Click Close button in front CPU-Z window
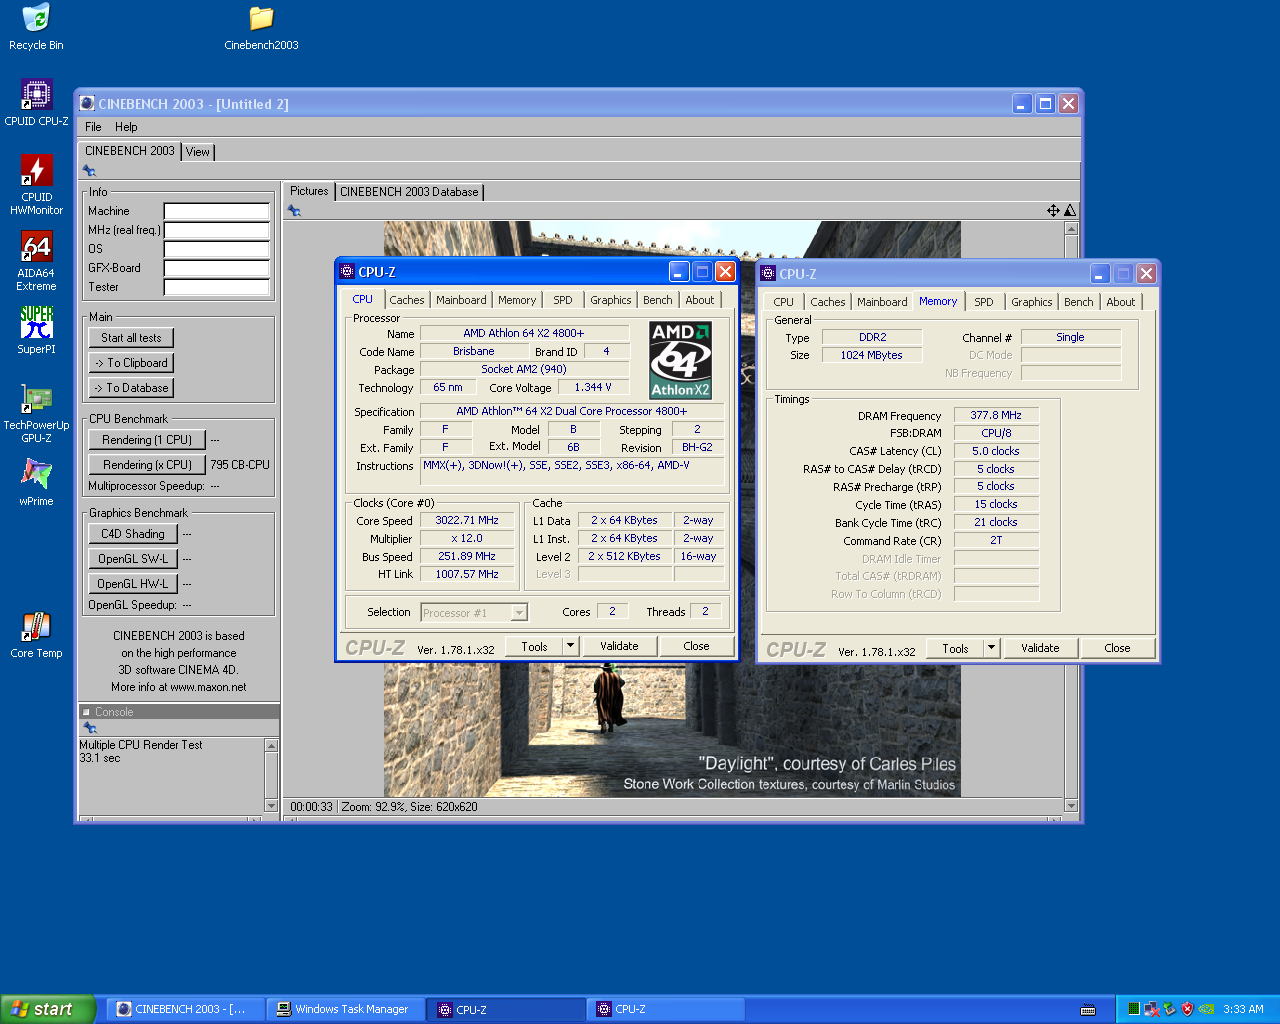Screen dimensions: 1280x1024 click(x=697, y=646)
